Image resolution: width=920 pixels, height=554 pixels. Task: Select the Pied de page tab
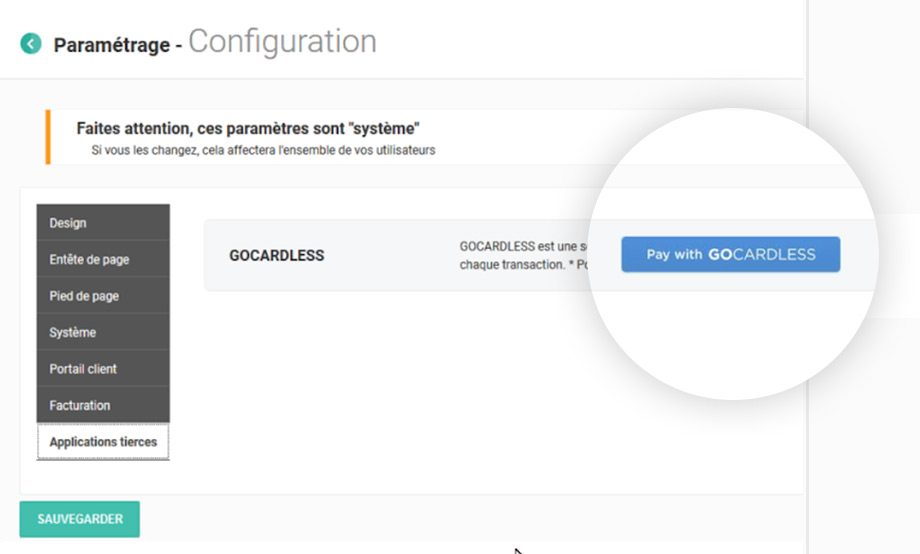pos(103,296)
